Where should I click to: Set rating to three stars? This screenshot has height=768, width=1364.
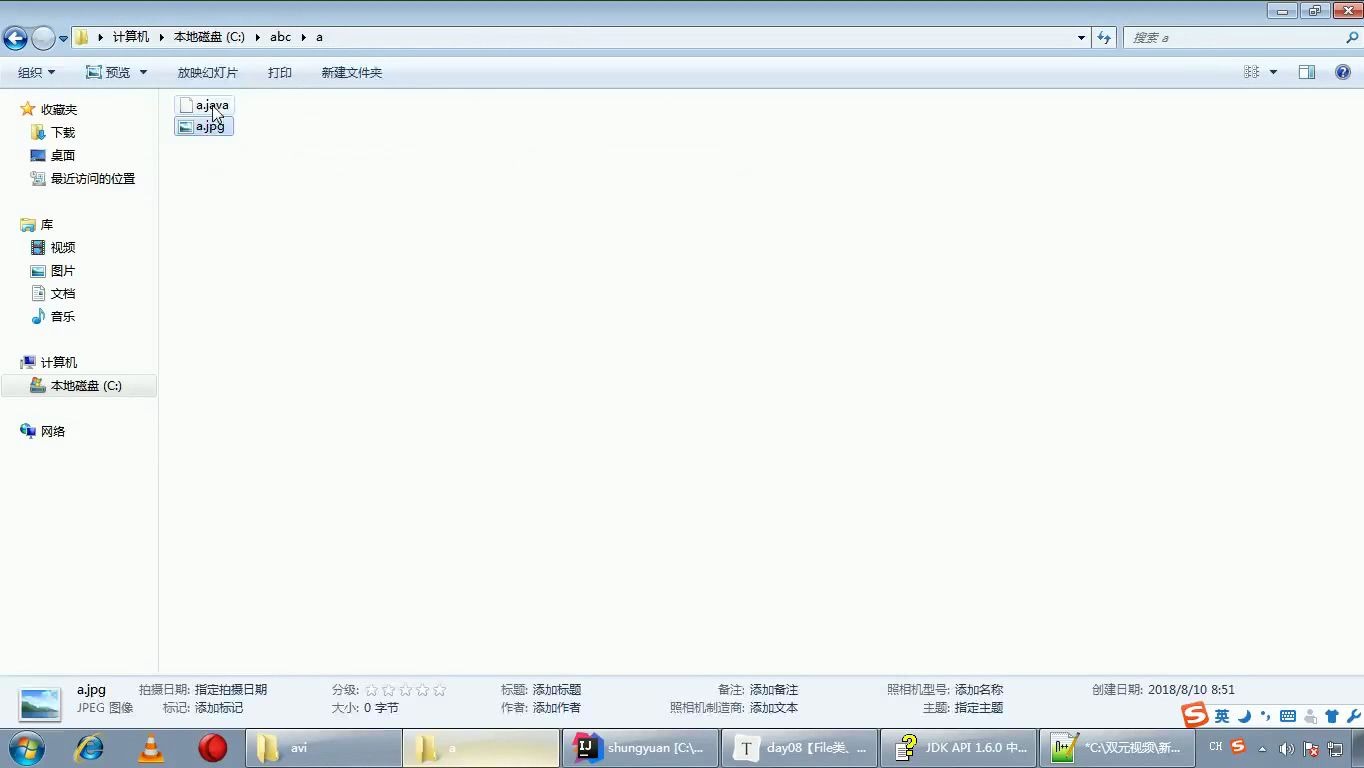pos(405,690)
